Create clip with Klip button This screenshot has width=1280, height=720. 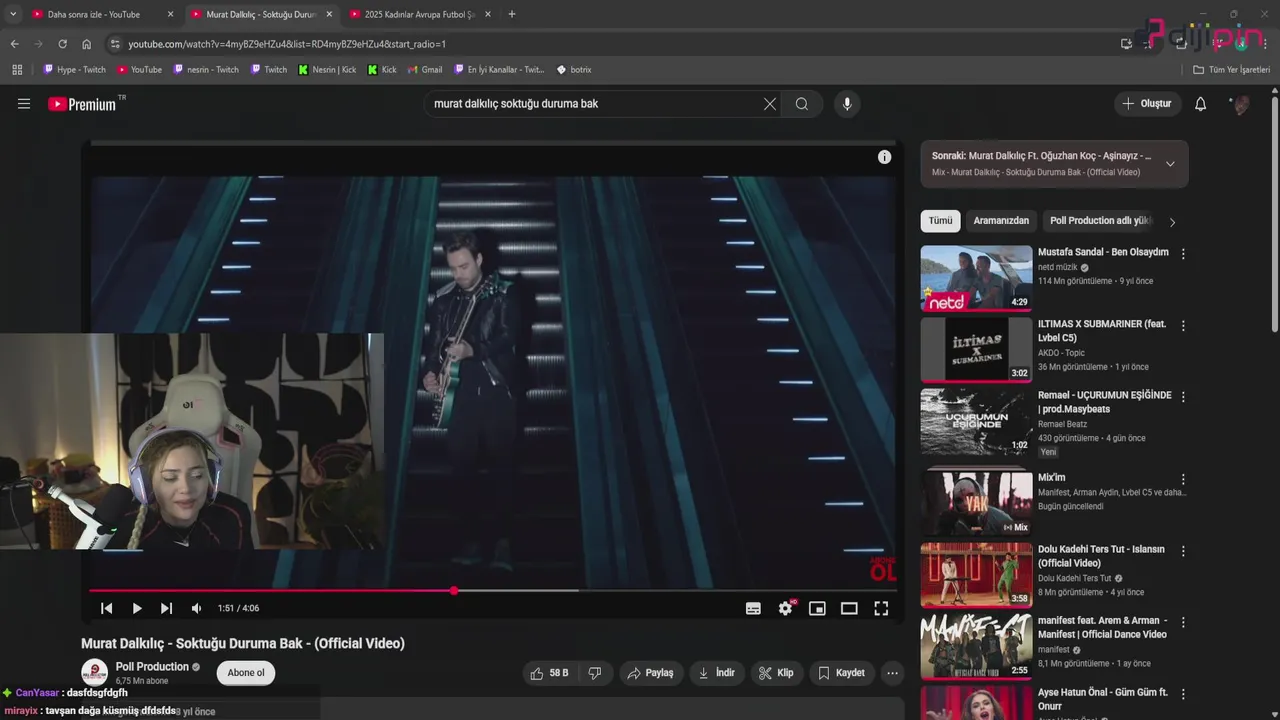click(x=776, y=673)
